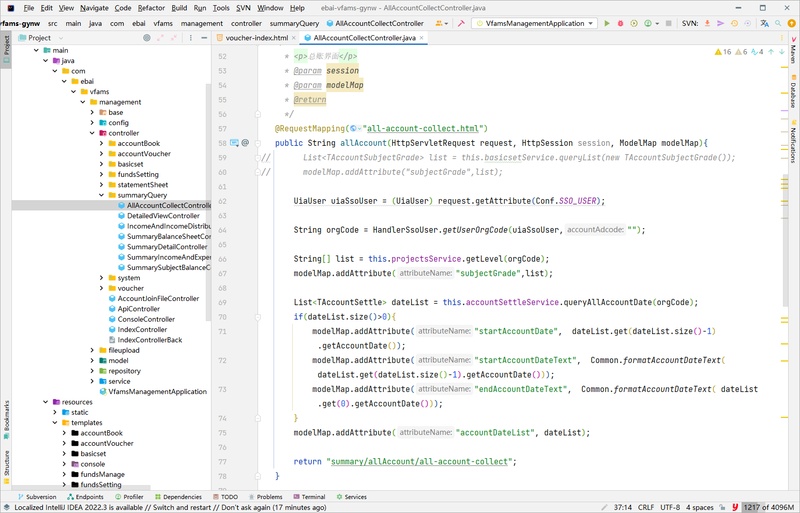Expand the accountBook folder in the controller tree
Screen dimensions: 800x513
tap(102, 144)
